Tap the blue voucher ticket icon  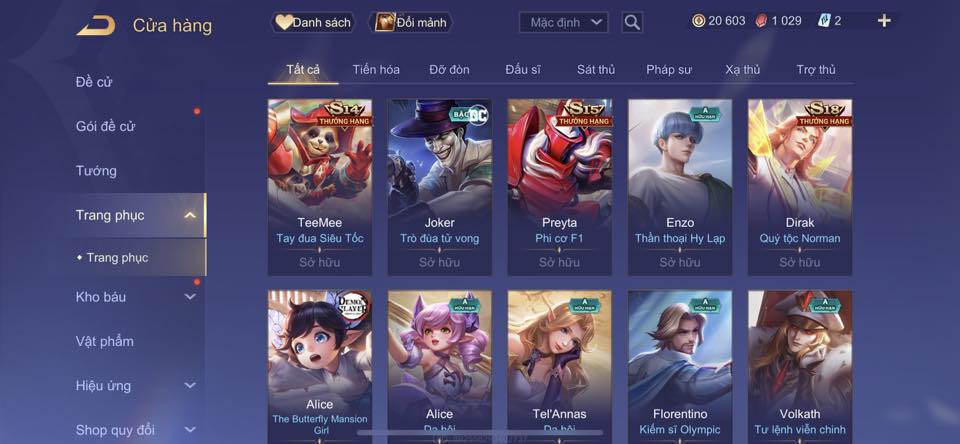click(823, 21)
